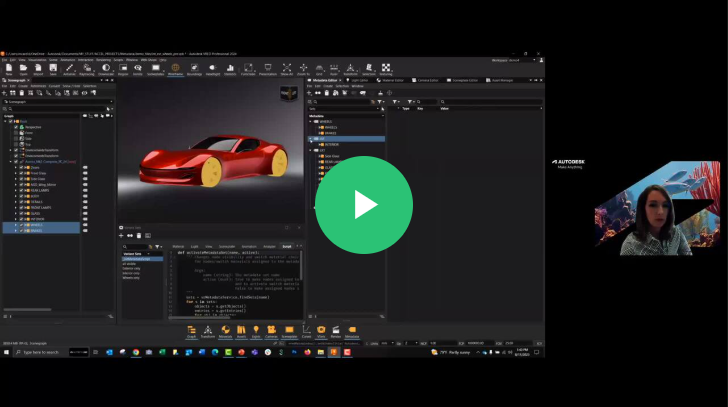Click the Scenegraph search field
Image resolution: width=728 pixels, height=407 pixels.
tap(57, 109)
